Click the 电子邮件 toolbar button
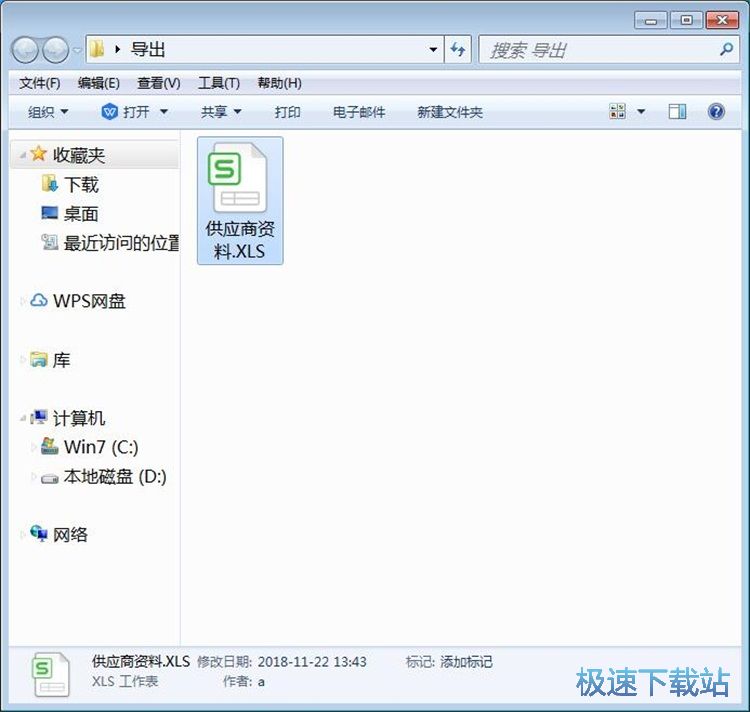The image size is (750, 712). tap(359, 112)
